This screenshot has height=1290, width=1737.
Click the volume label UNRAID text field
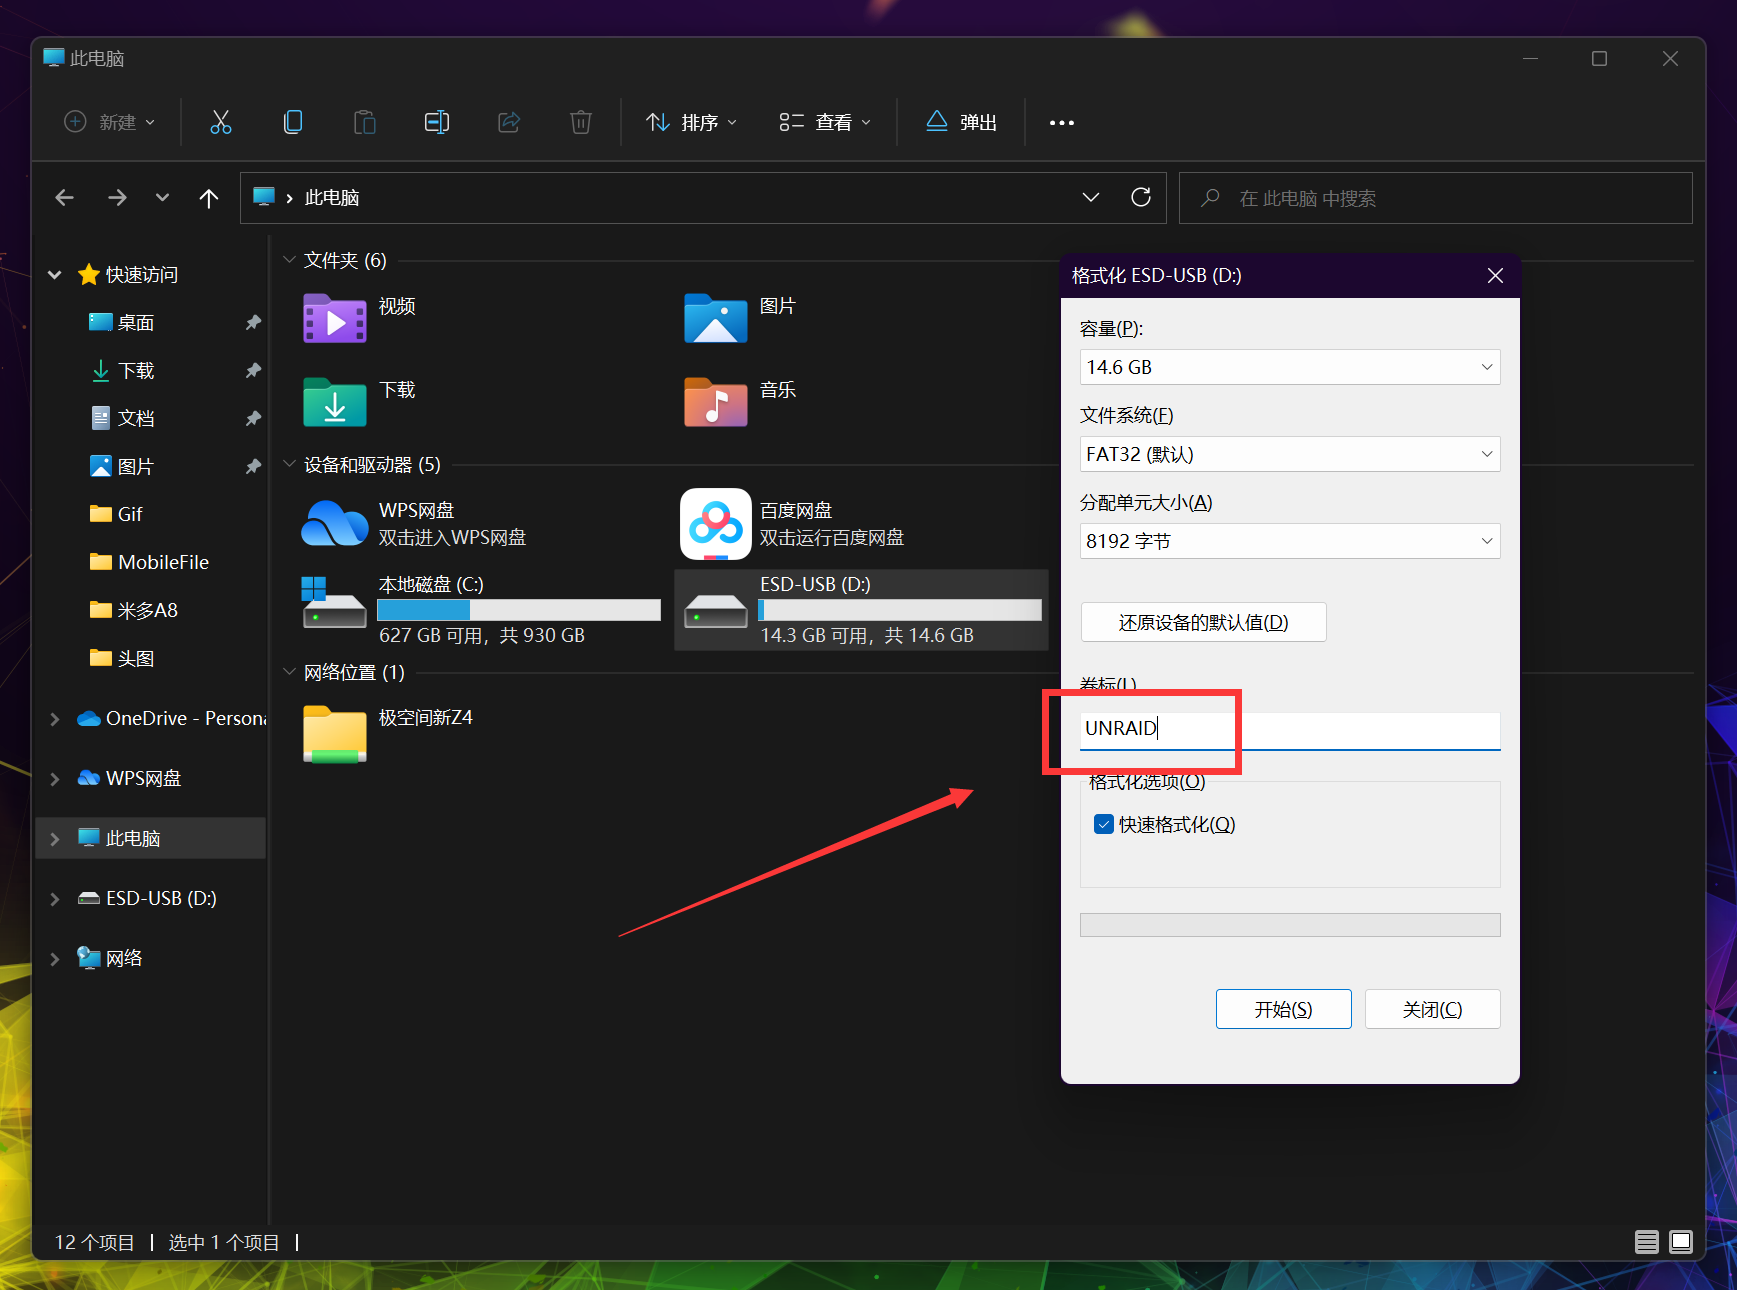[1289, 729]
